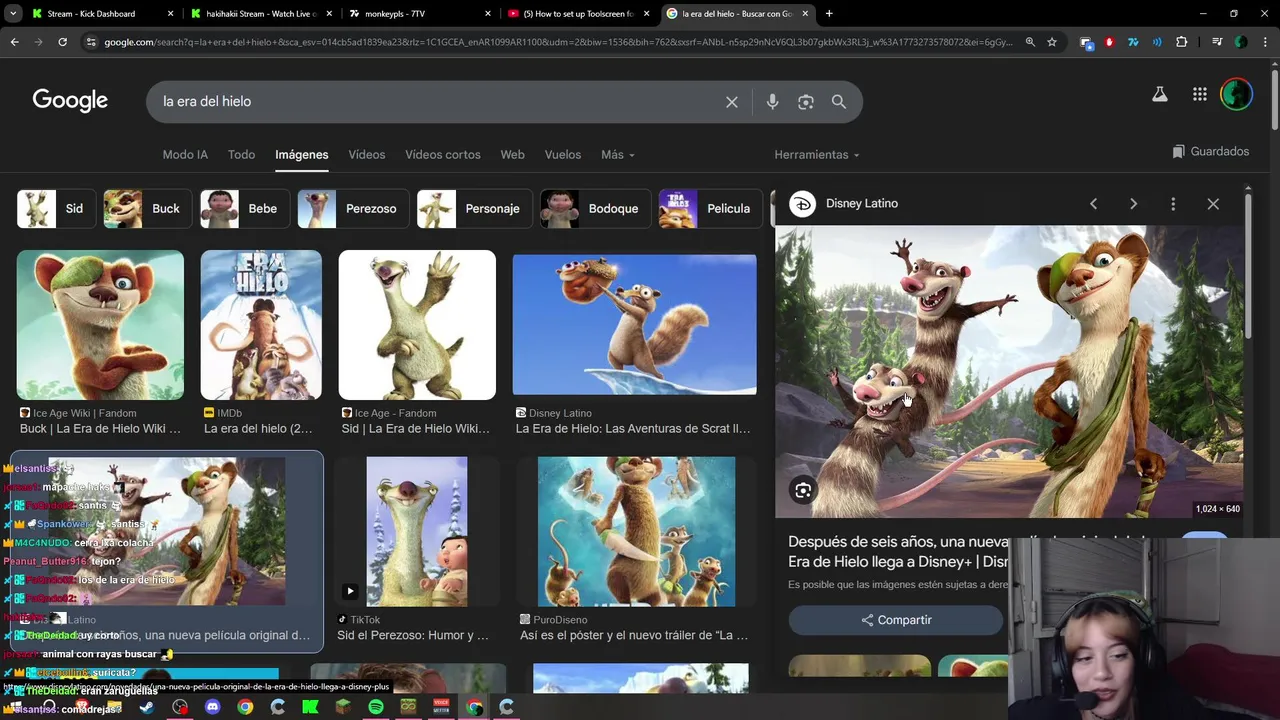Open the Scrat Disney Latino image result

[634, 325]
